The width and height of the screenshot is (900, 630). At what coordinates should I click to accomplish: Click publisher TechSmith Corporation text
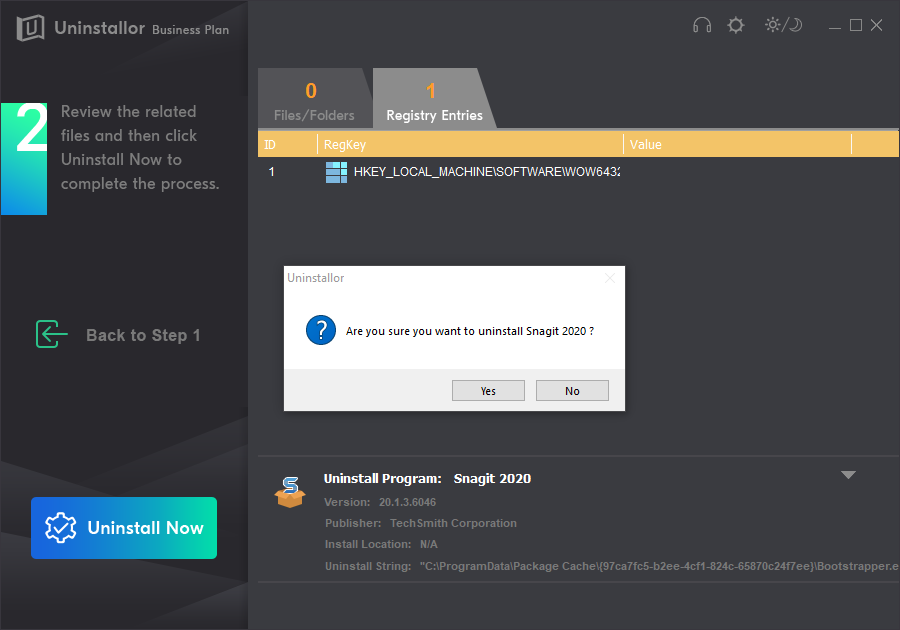453,523
